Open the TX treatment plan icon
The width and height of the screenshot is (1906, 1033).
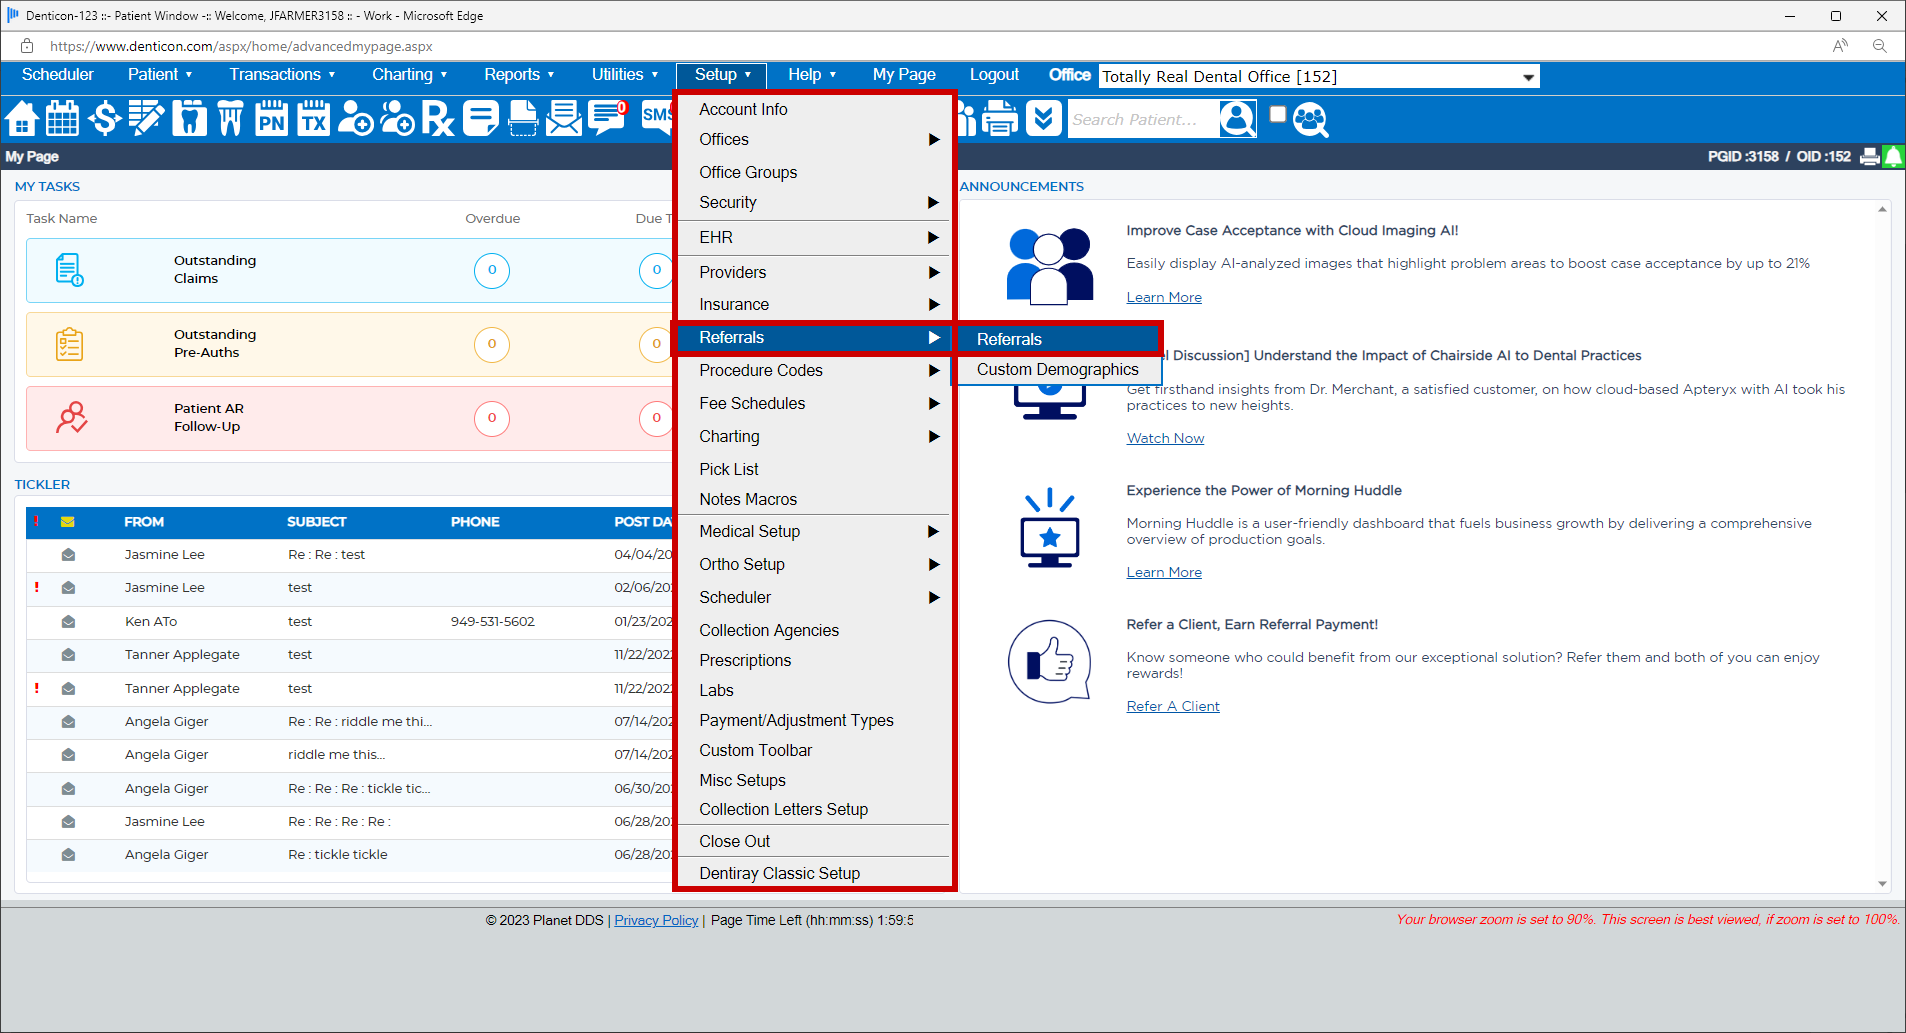(x=313, y=119)
